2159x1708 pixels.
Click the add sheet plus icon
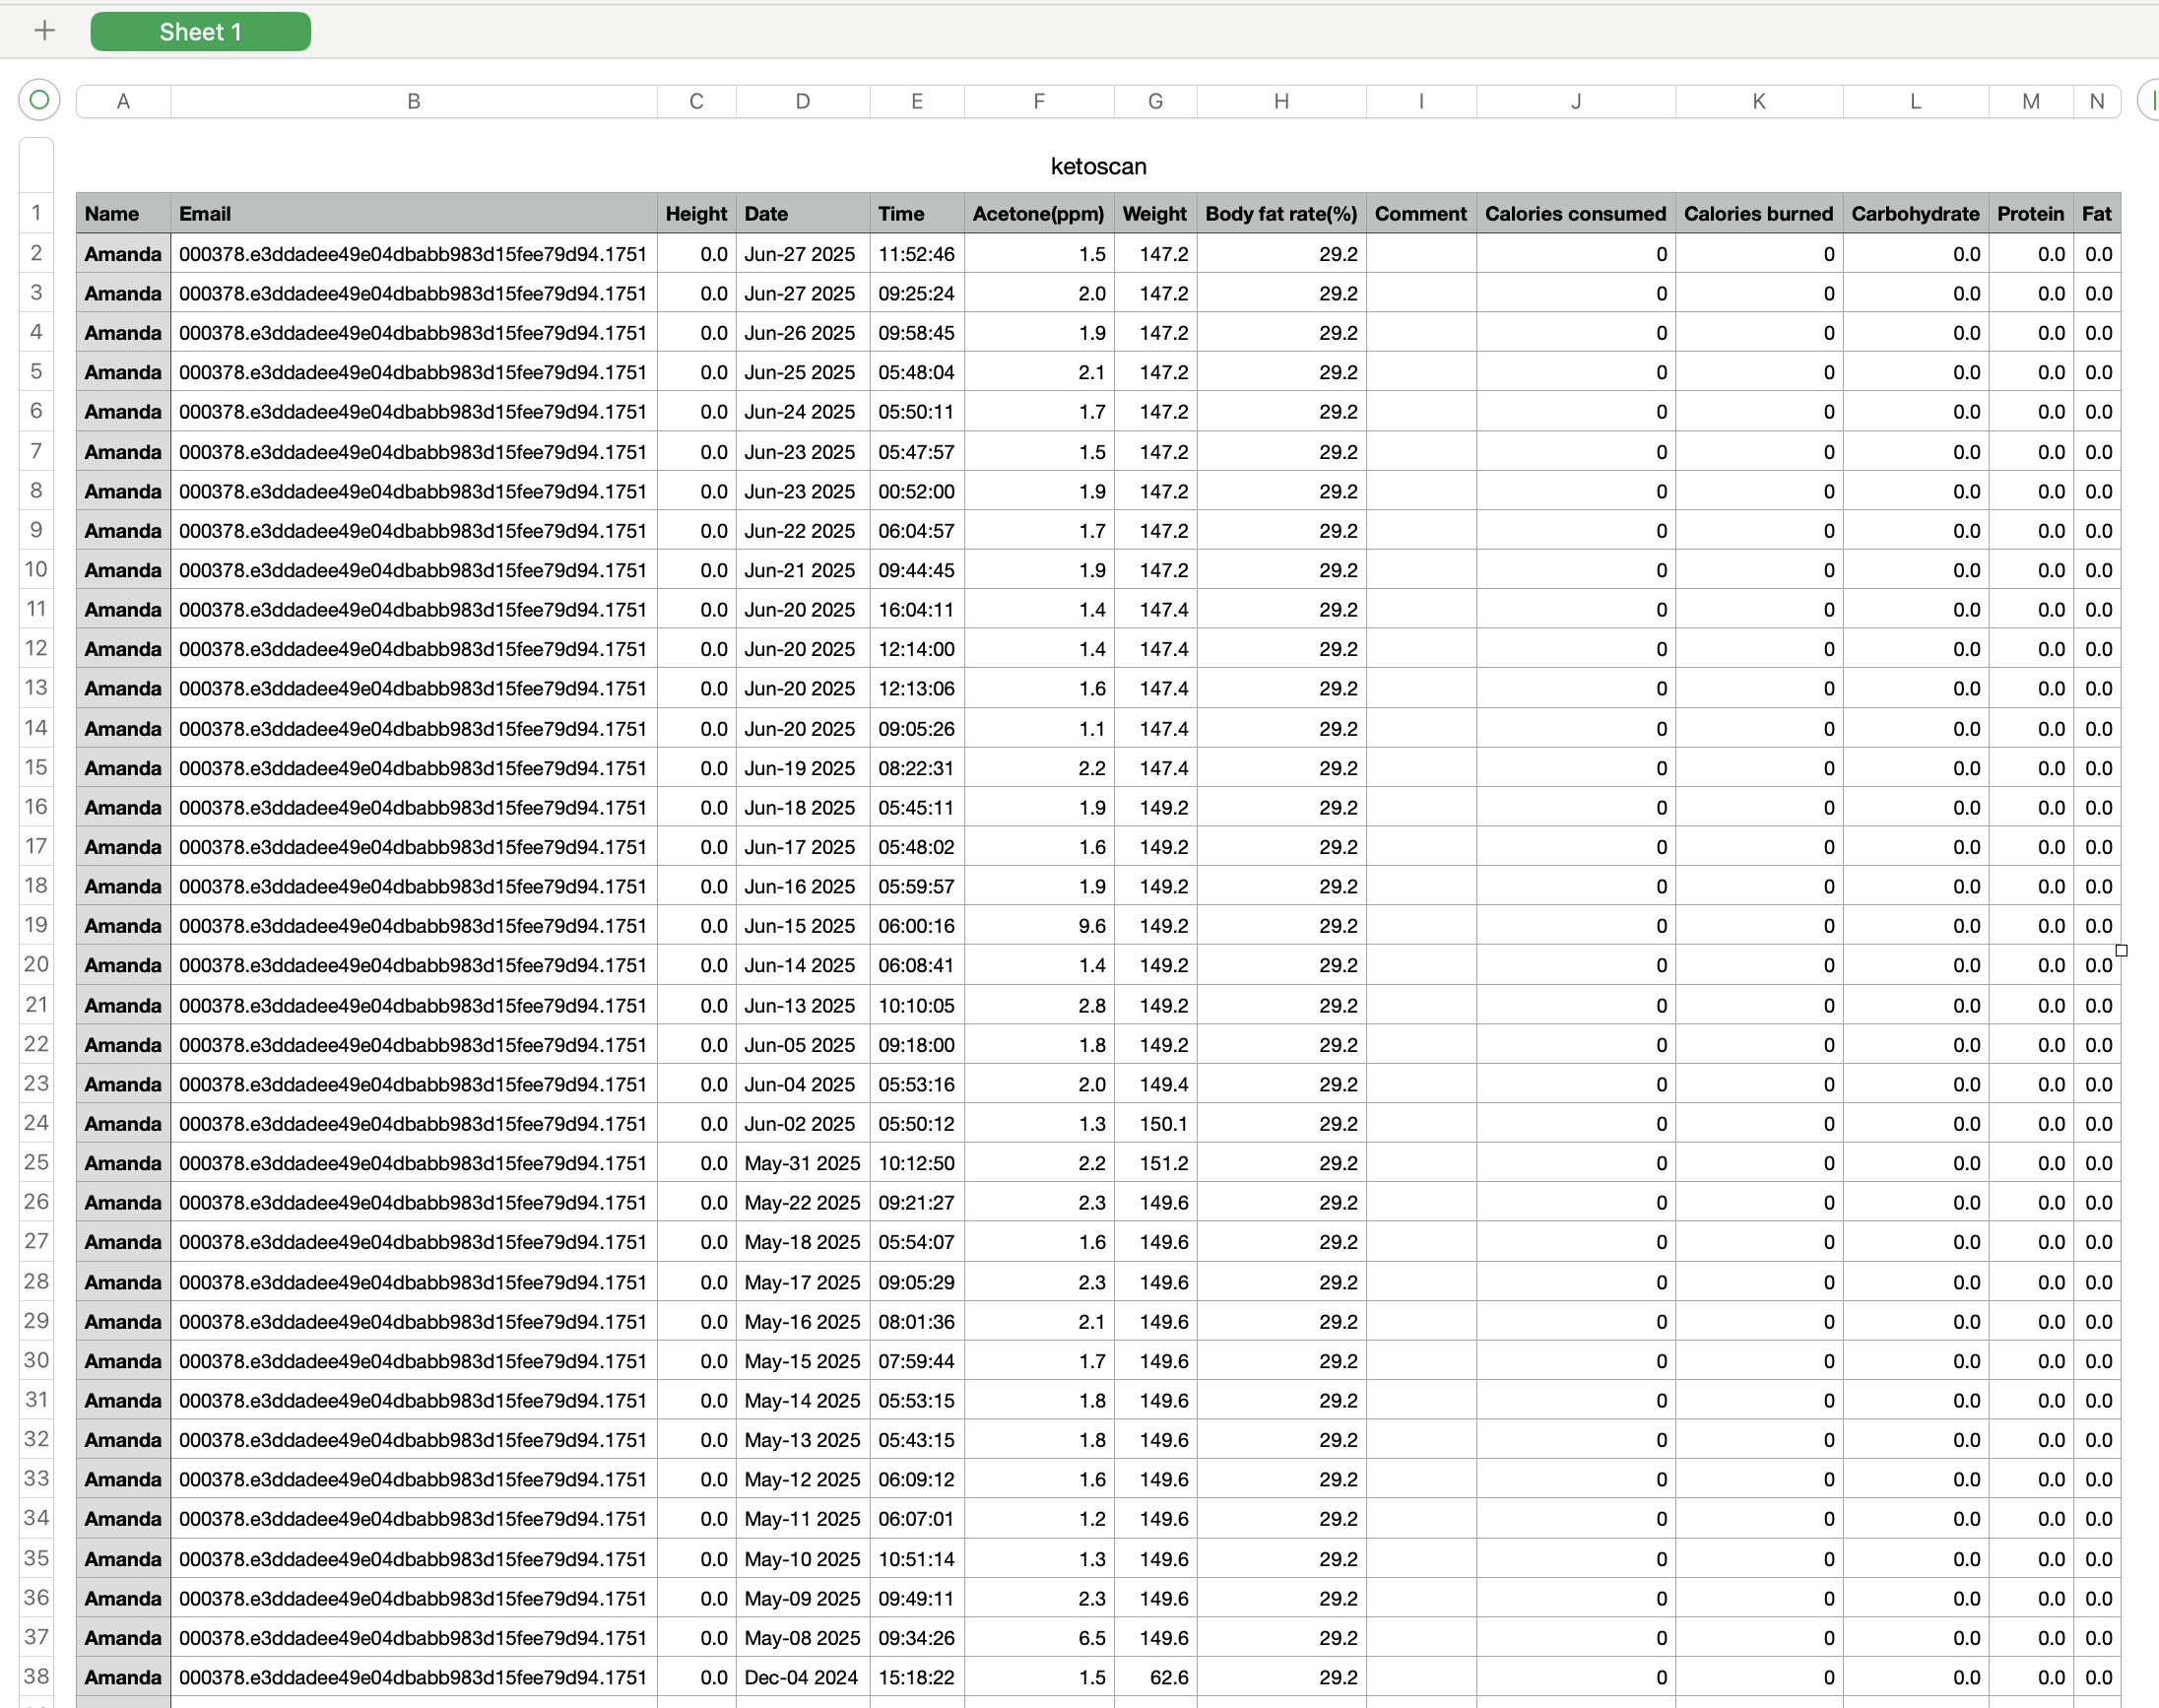pos(44,31)
